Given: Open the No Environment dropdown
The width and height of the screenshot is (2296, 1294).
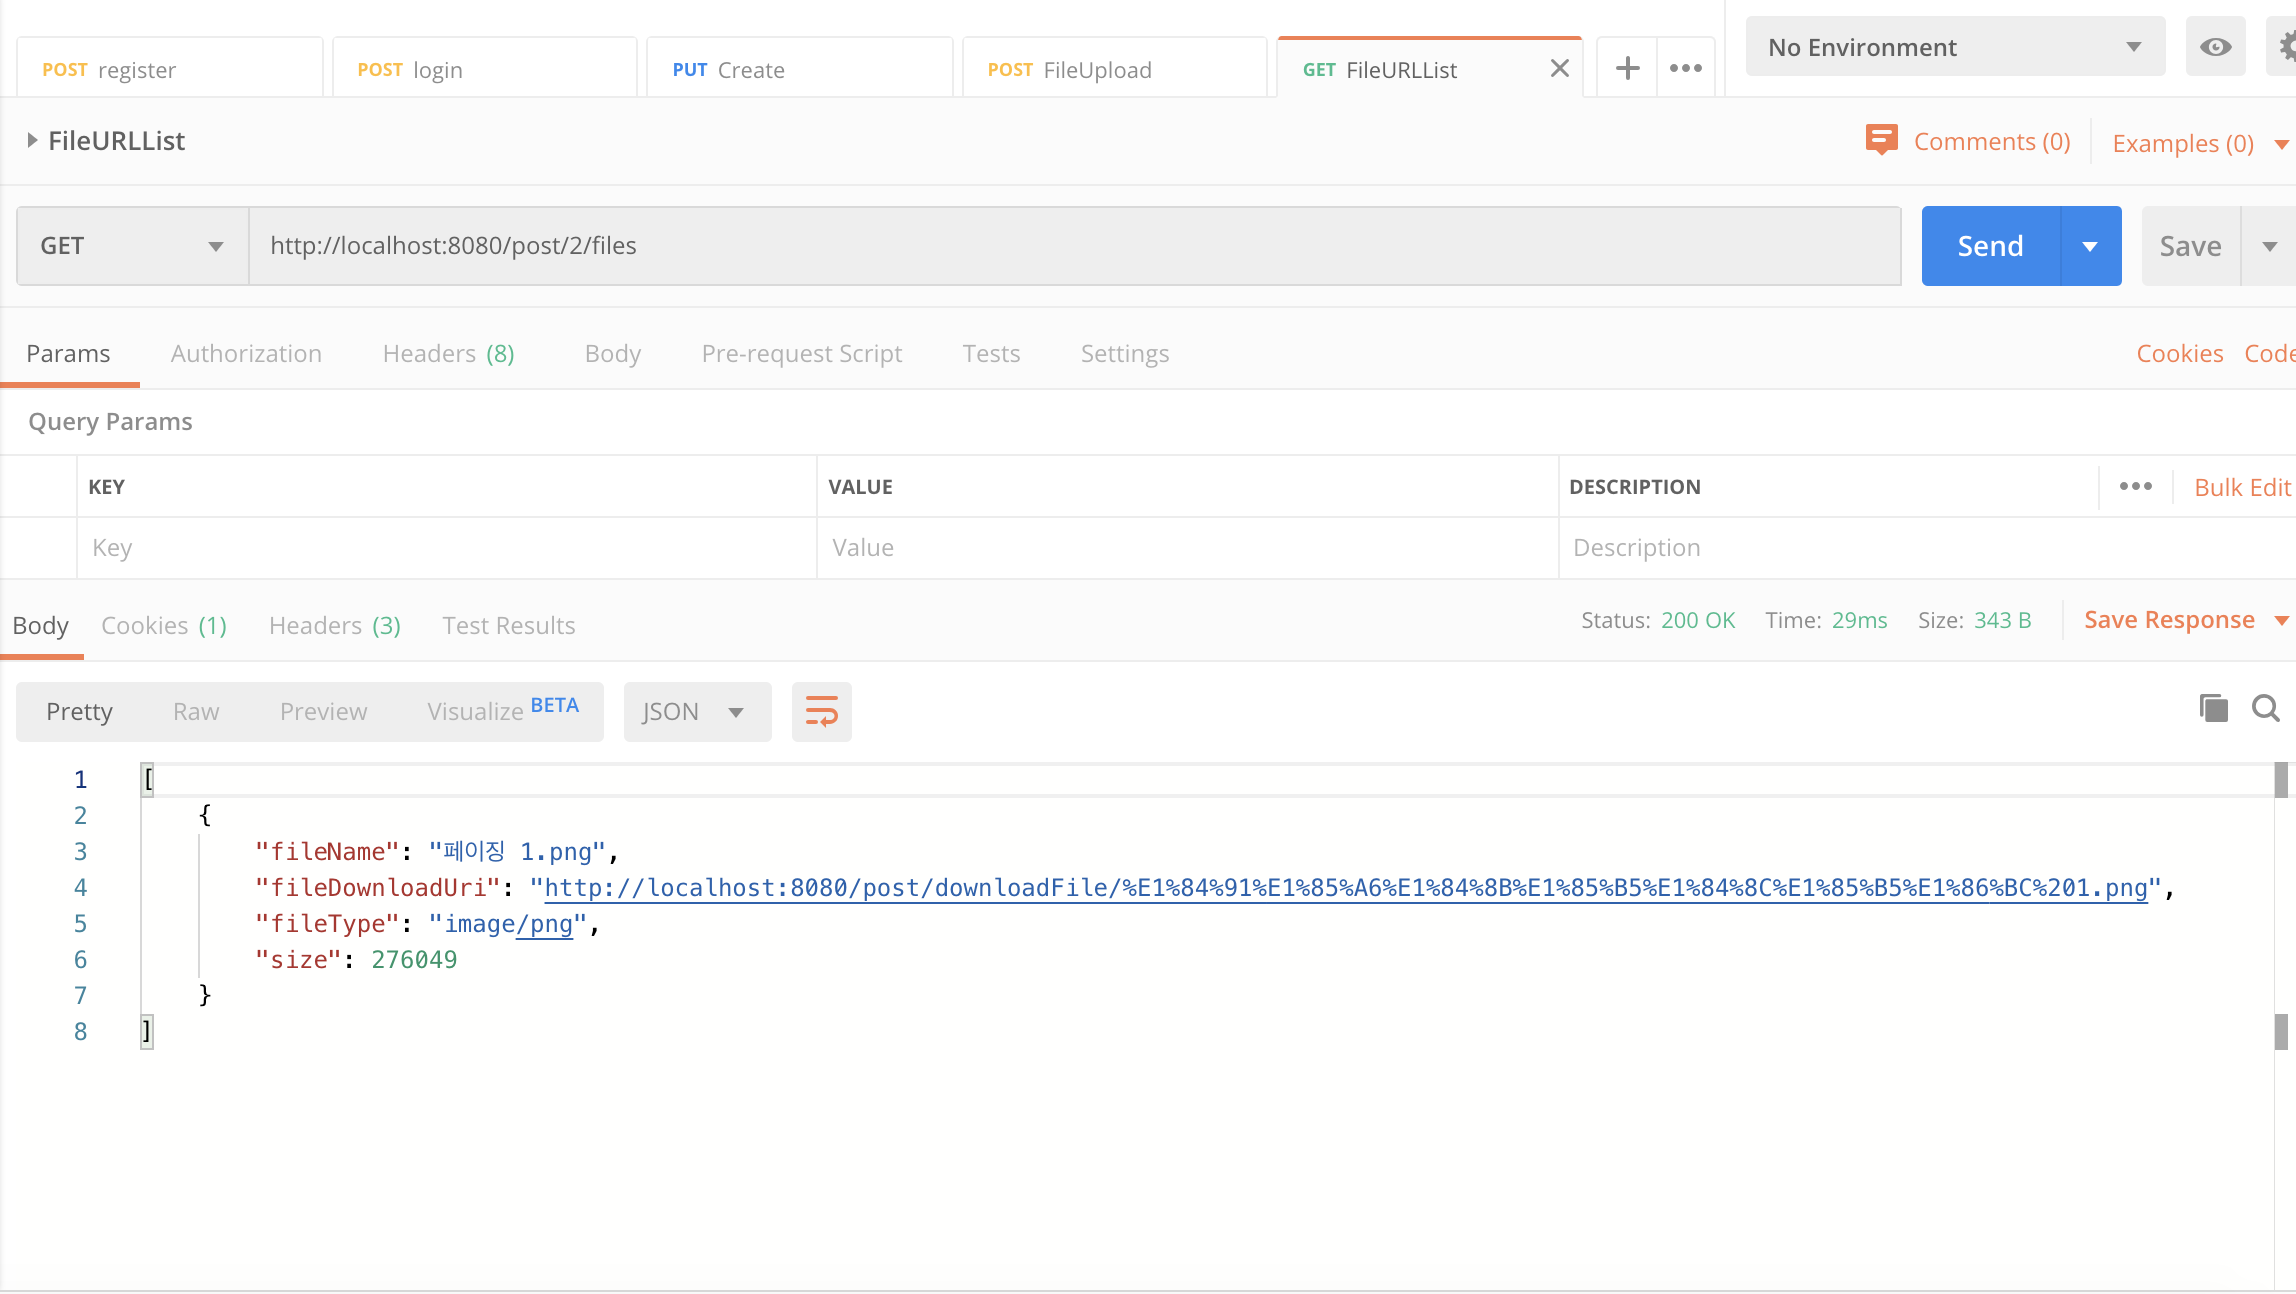Looking at the screenshot, I should [x=1954, y=47].
